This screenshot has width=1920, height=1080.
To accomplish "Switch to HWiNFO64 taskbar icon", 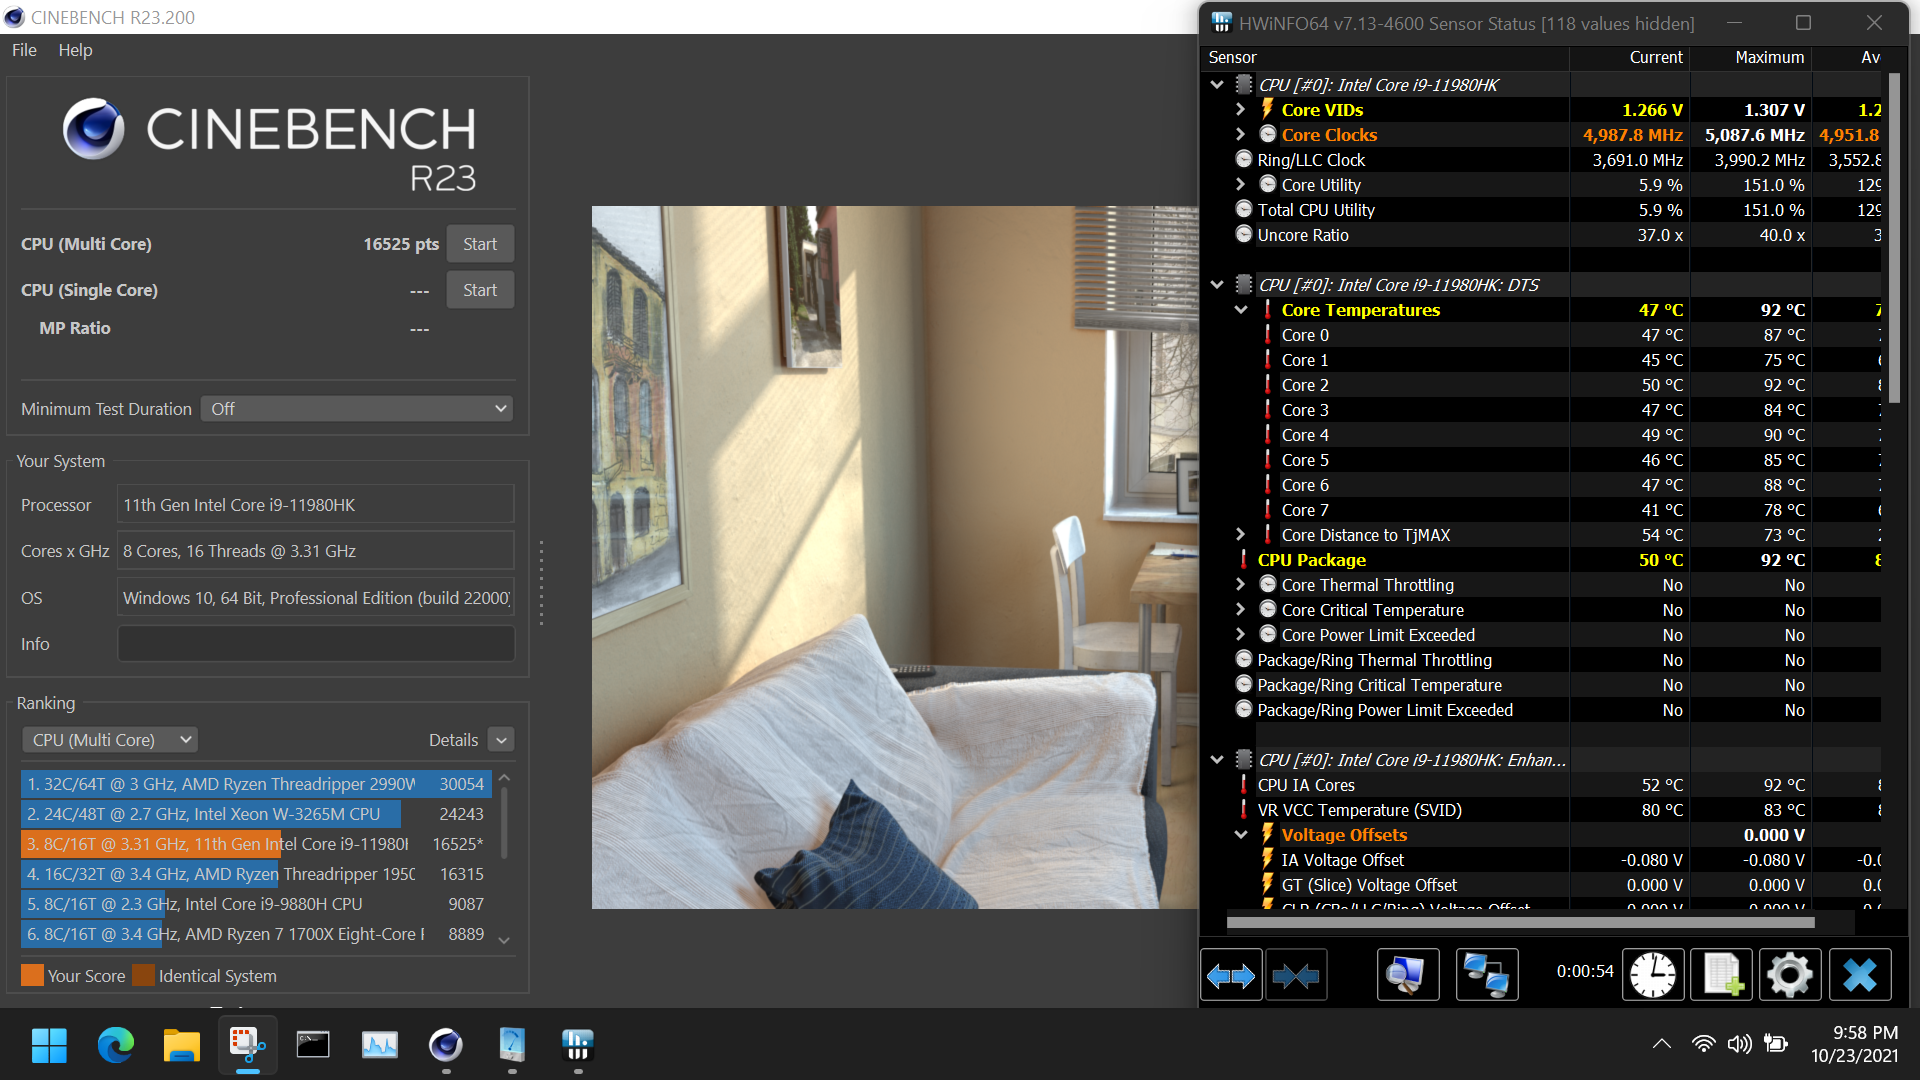I will pyautogui.click(x=577, y=1046).
